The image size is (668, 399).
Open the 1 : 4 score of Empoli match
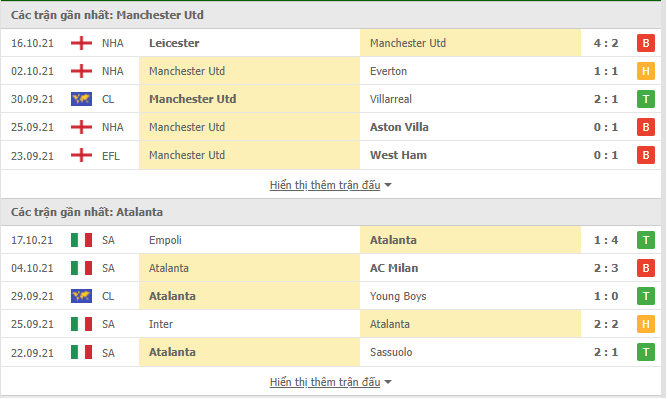[x=606, y=240]
